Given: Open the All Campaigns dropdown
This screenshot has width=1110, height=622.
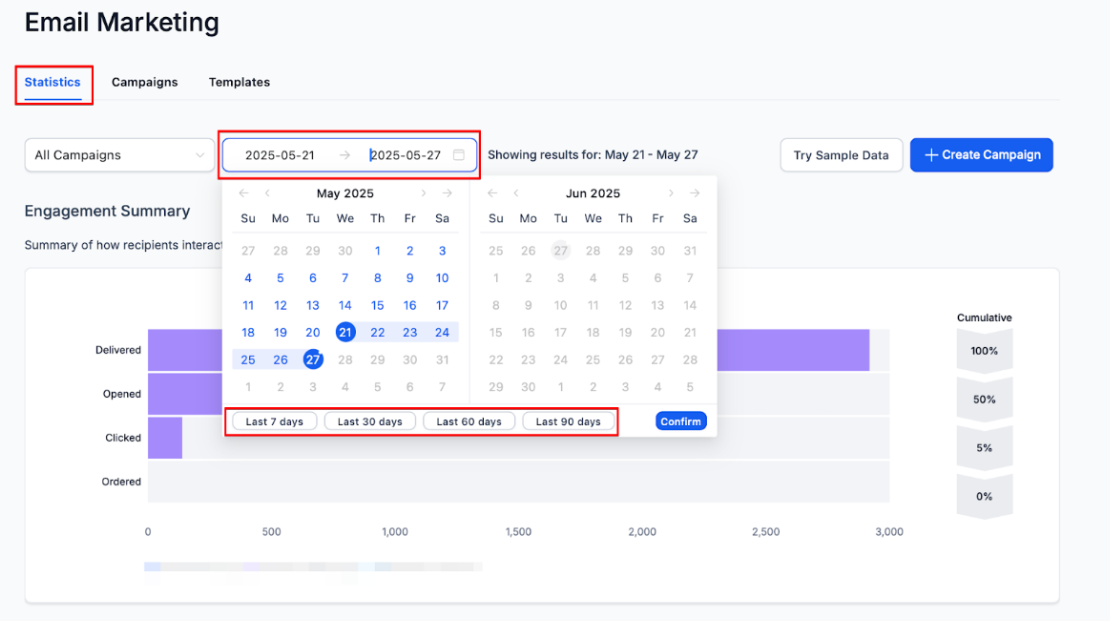Looking at the screenshot, I should (118, 155).
